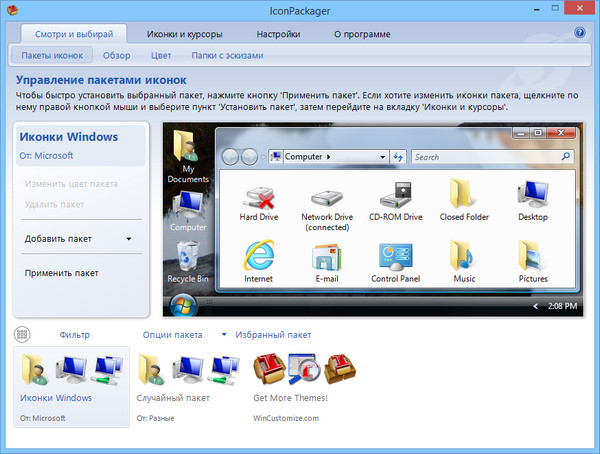Viewport: 600px width, 454px height.
Task: Open the О программе tab
Action: [x=362, y=34]
